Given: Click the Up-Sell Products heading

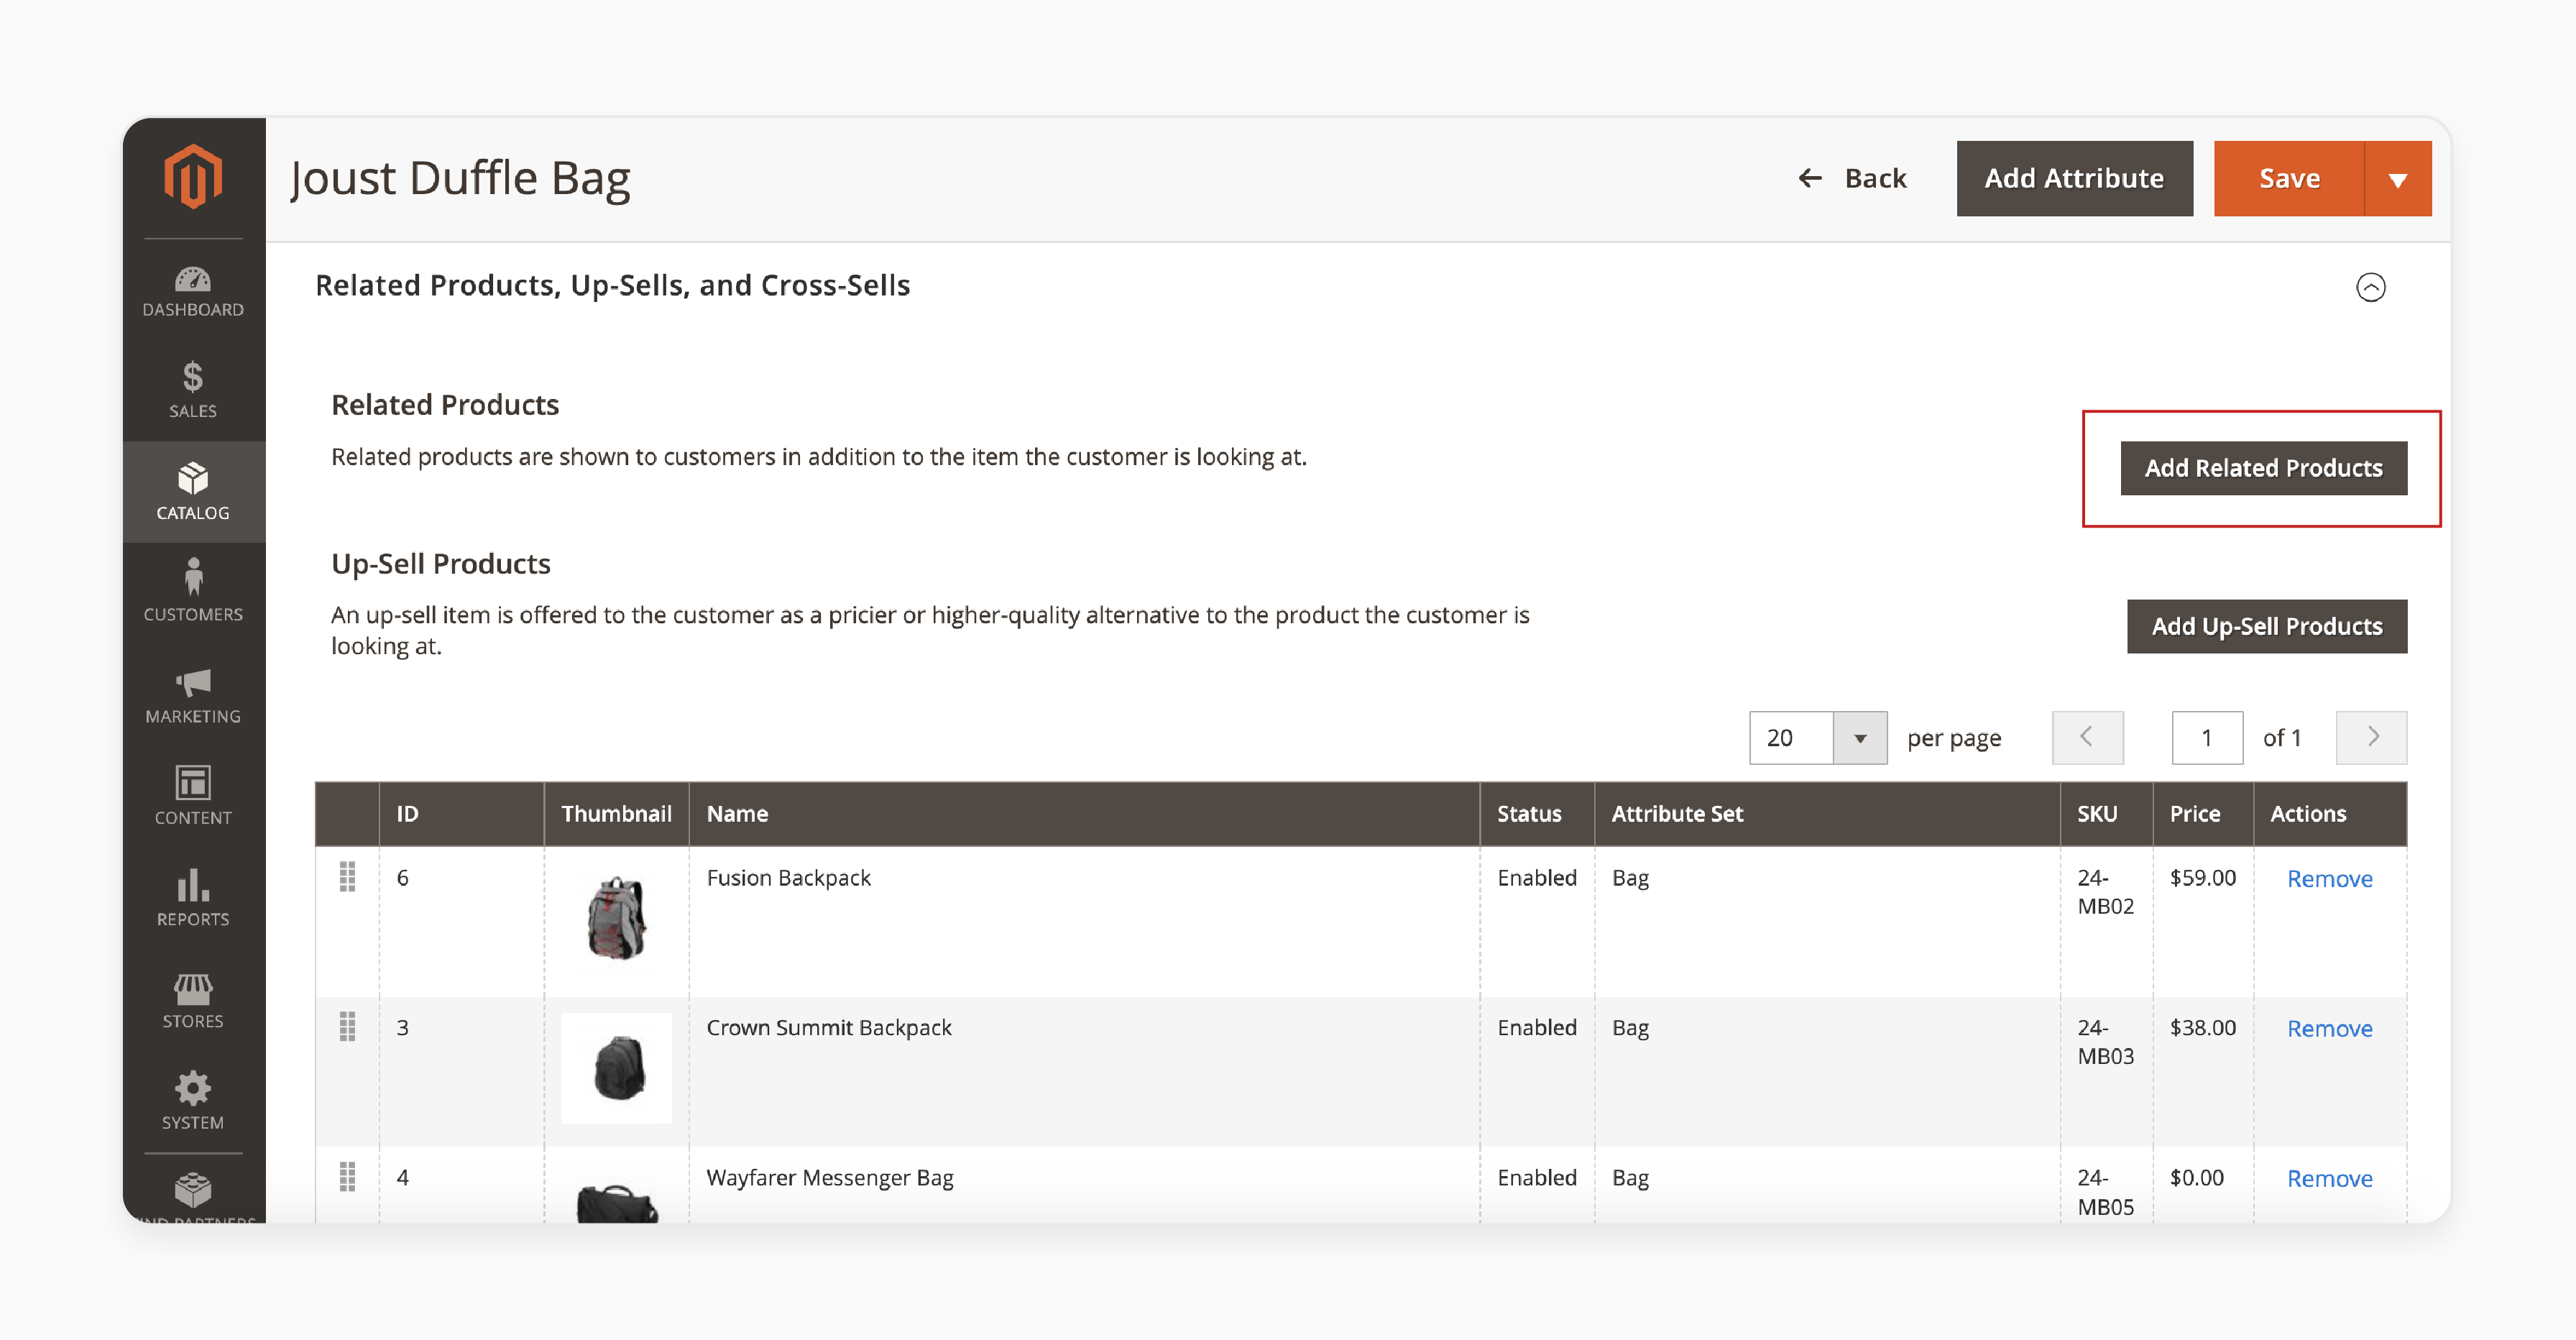Looking at the screenshot, I should tap(441, 564).
